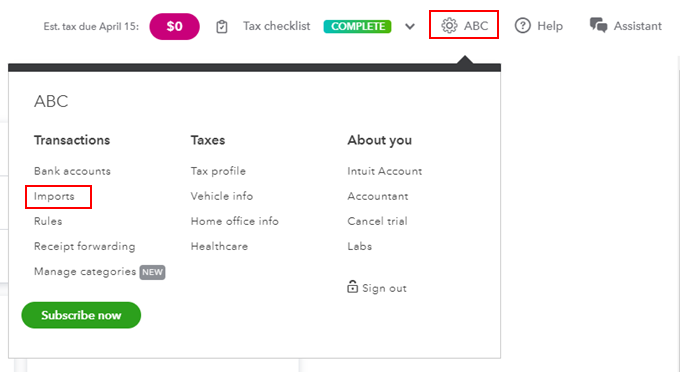This screenshot has height=372, width=680.
Task: Open Bank accounts menu item
Action: (72, 171)
